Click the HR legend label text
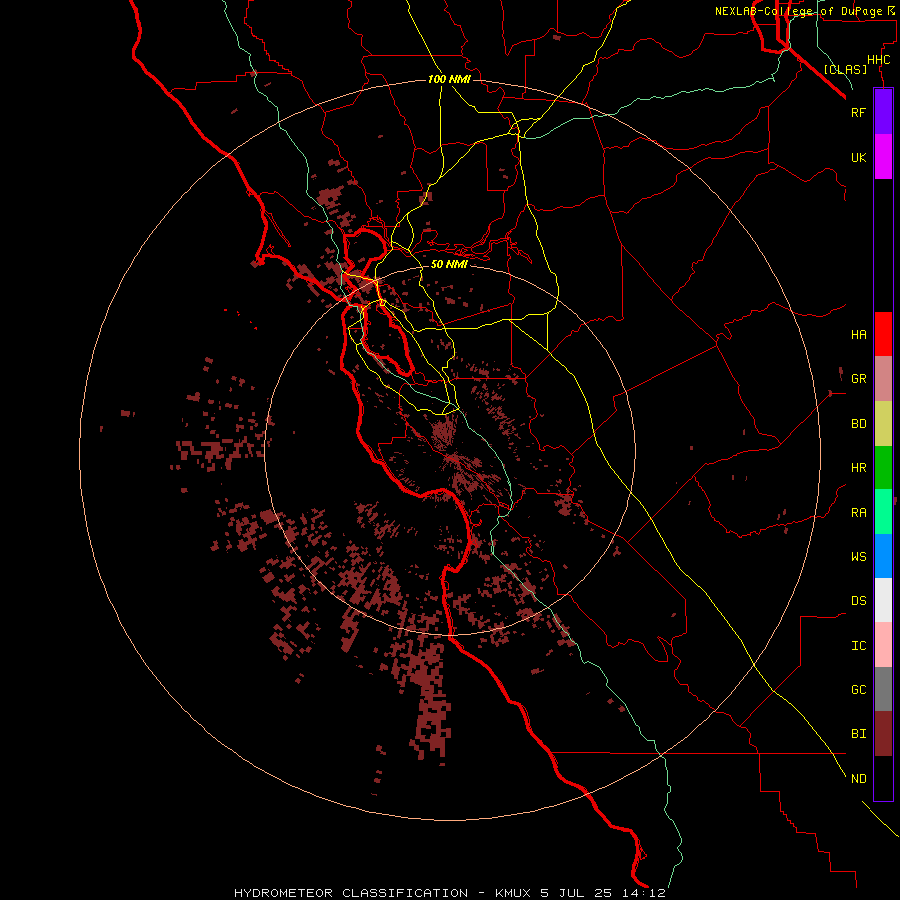 pos(858,468)
